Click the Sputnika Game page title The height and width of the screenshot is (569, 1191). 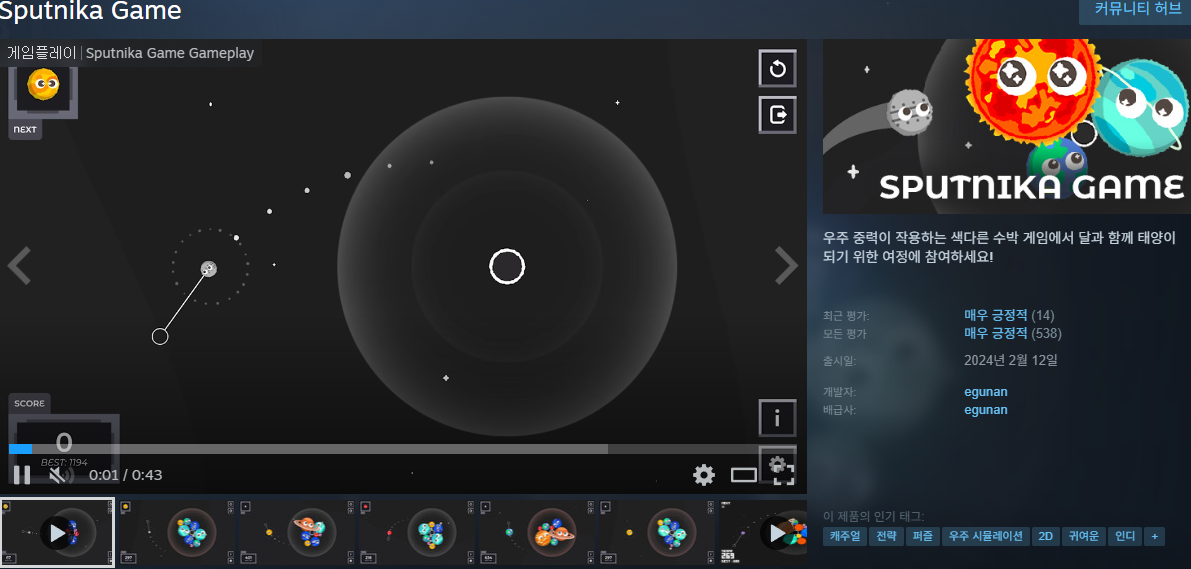tap(90, 11)
